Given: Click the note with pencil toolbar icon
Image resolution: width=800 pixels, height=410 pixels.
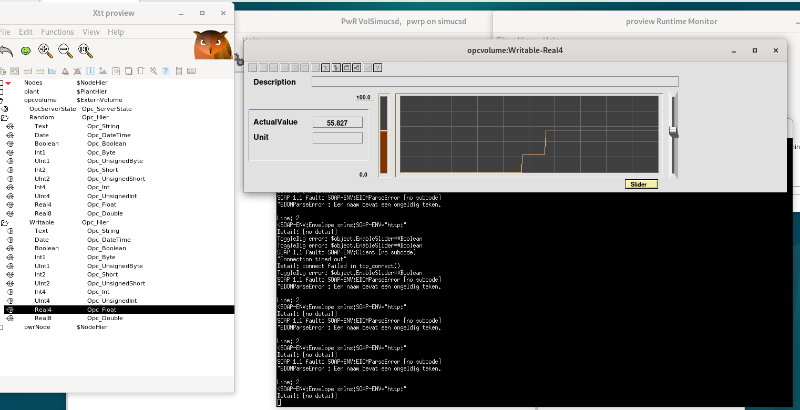Looking at the screenshot, I should point(116,71).
